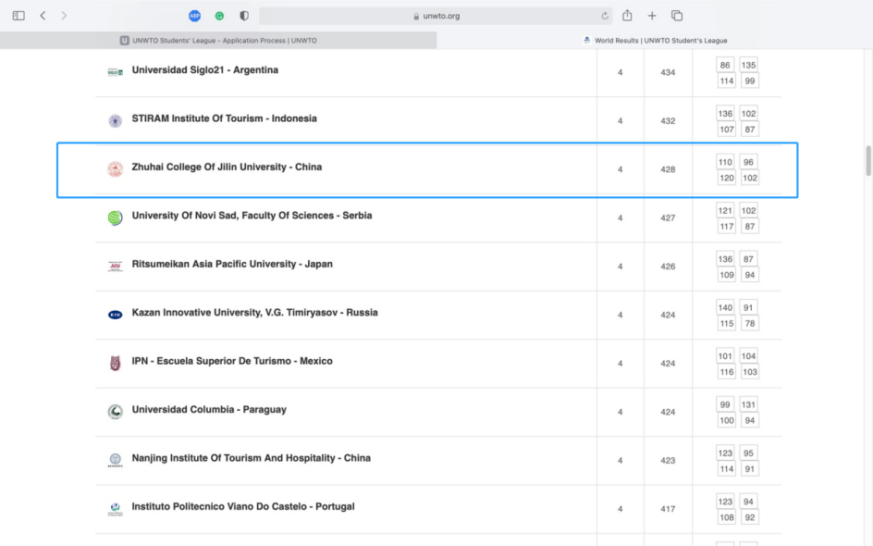Switch to World Results tab
The height and width of the screenshot is (546, 873).
[655, 40]
